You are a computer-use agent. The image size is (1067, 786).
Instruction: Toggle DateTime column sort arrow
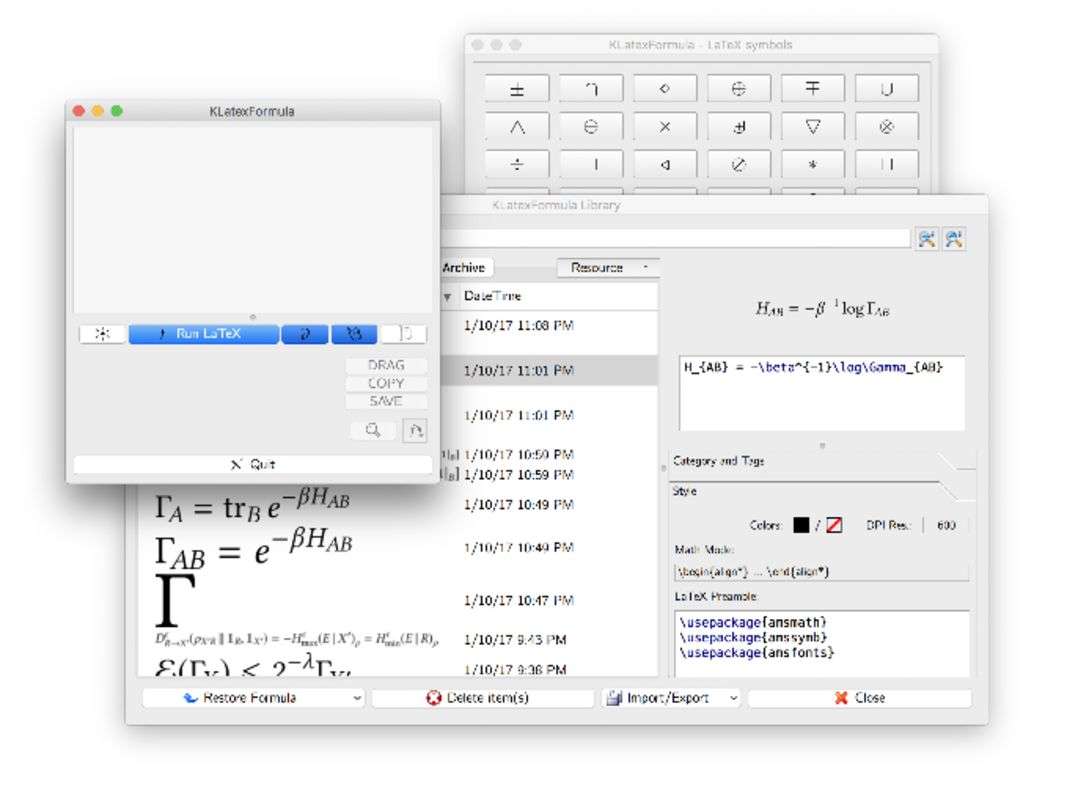point(447,297)
